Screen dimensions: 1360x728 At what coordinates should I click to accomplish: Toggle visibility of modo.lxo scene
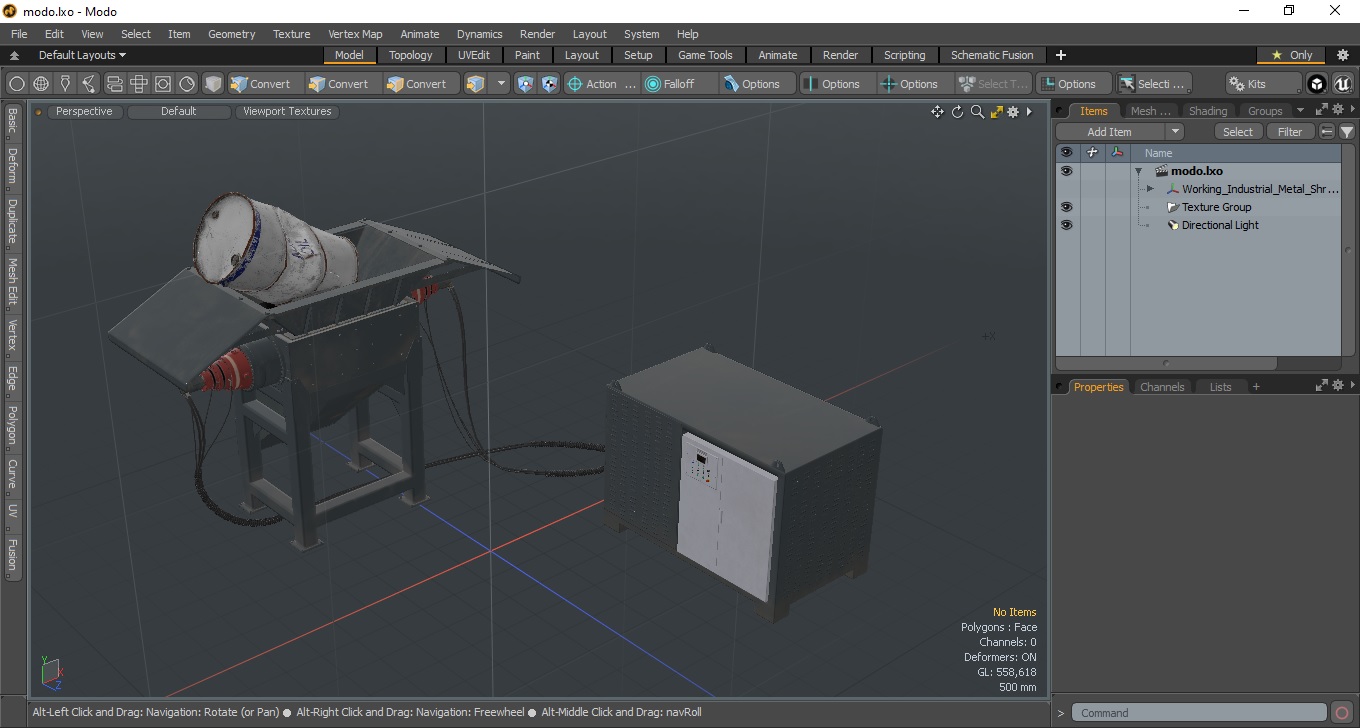tap(1066, 171)
